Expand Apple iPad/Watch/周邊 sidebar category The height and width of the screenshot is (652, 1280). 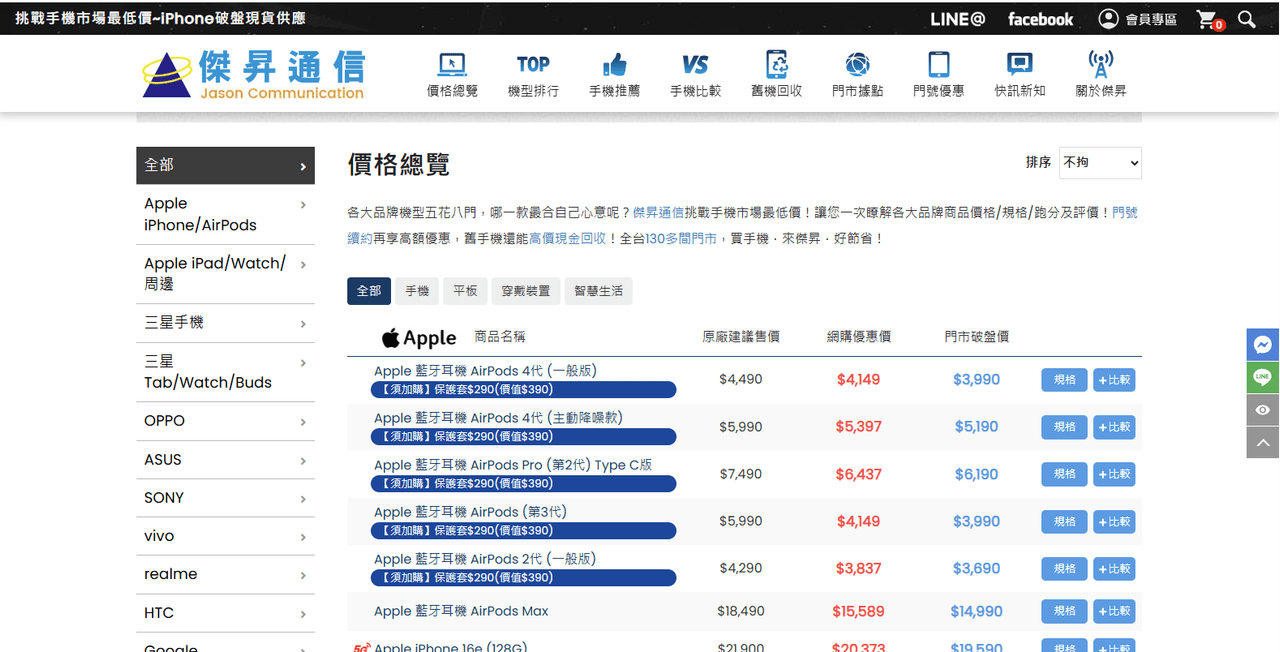pyautogui.click(x=225, y=273)
